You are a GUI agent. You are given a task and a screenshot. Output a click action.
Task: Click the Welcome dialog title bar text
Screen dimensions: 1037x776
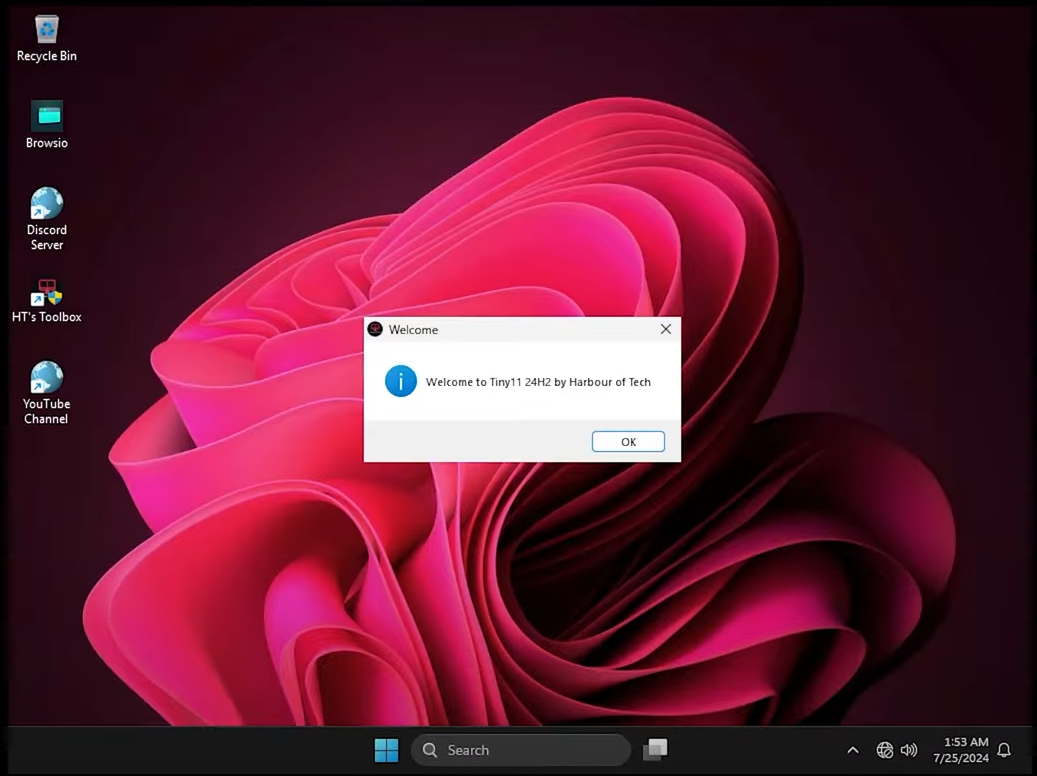click(413, 329)
